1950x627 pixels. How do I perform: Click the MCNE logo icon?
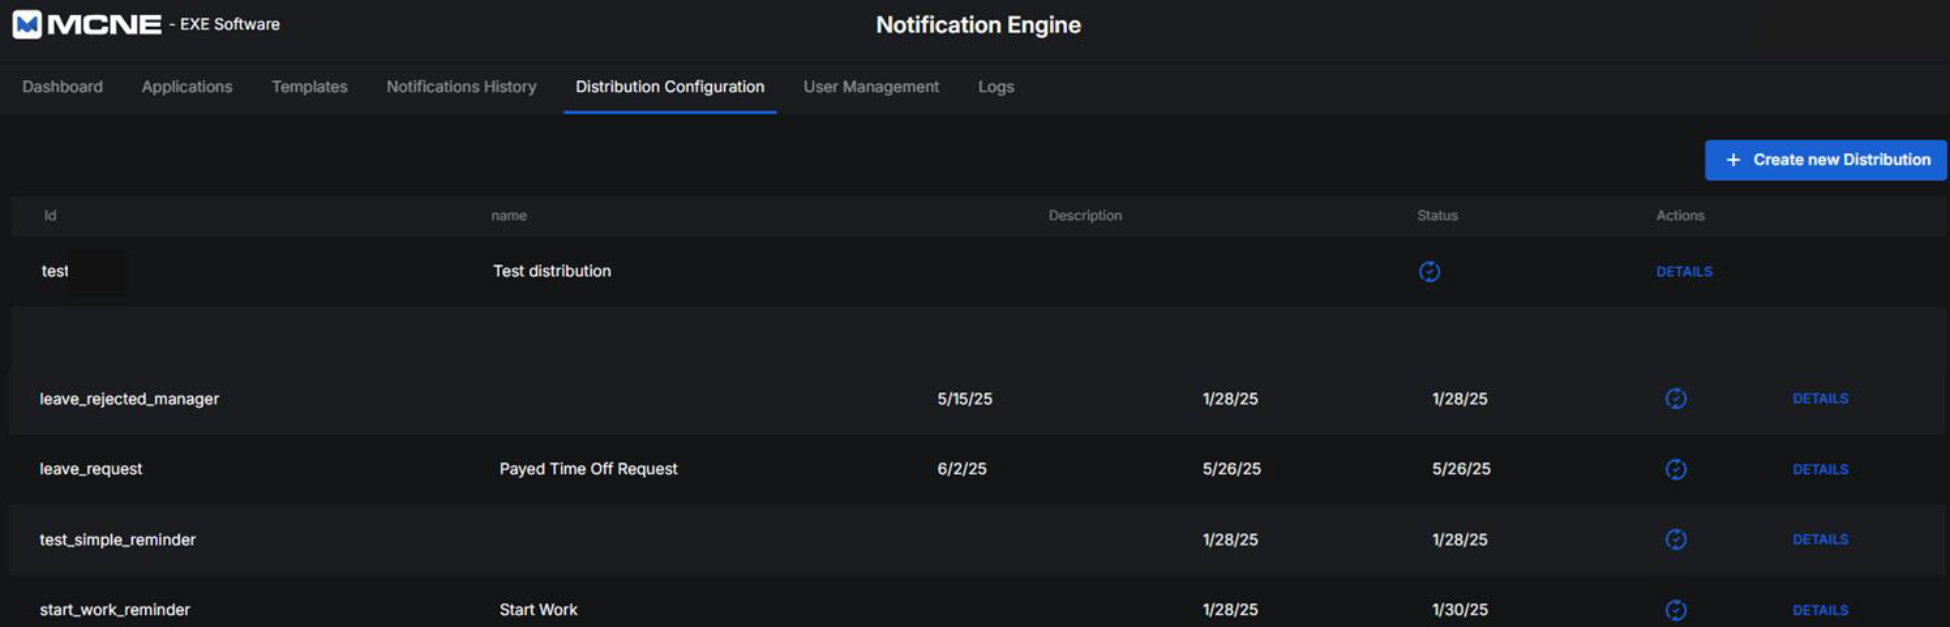[x=27, y=24]
